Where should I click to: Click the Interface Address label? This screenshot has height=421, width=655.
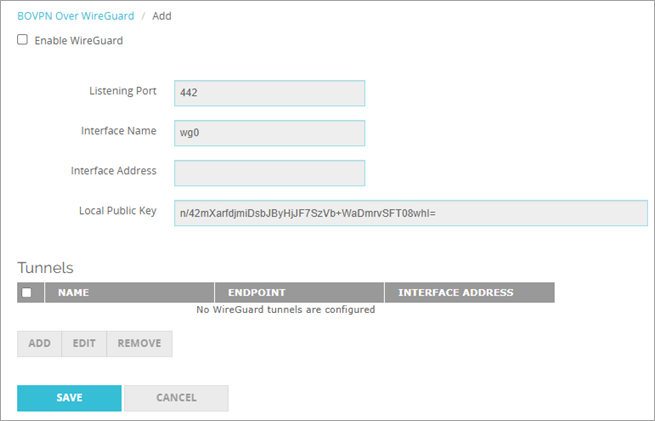point(114,171)
